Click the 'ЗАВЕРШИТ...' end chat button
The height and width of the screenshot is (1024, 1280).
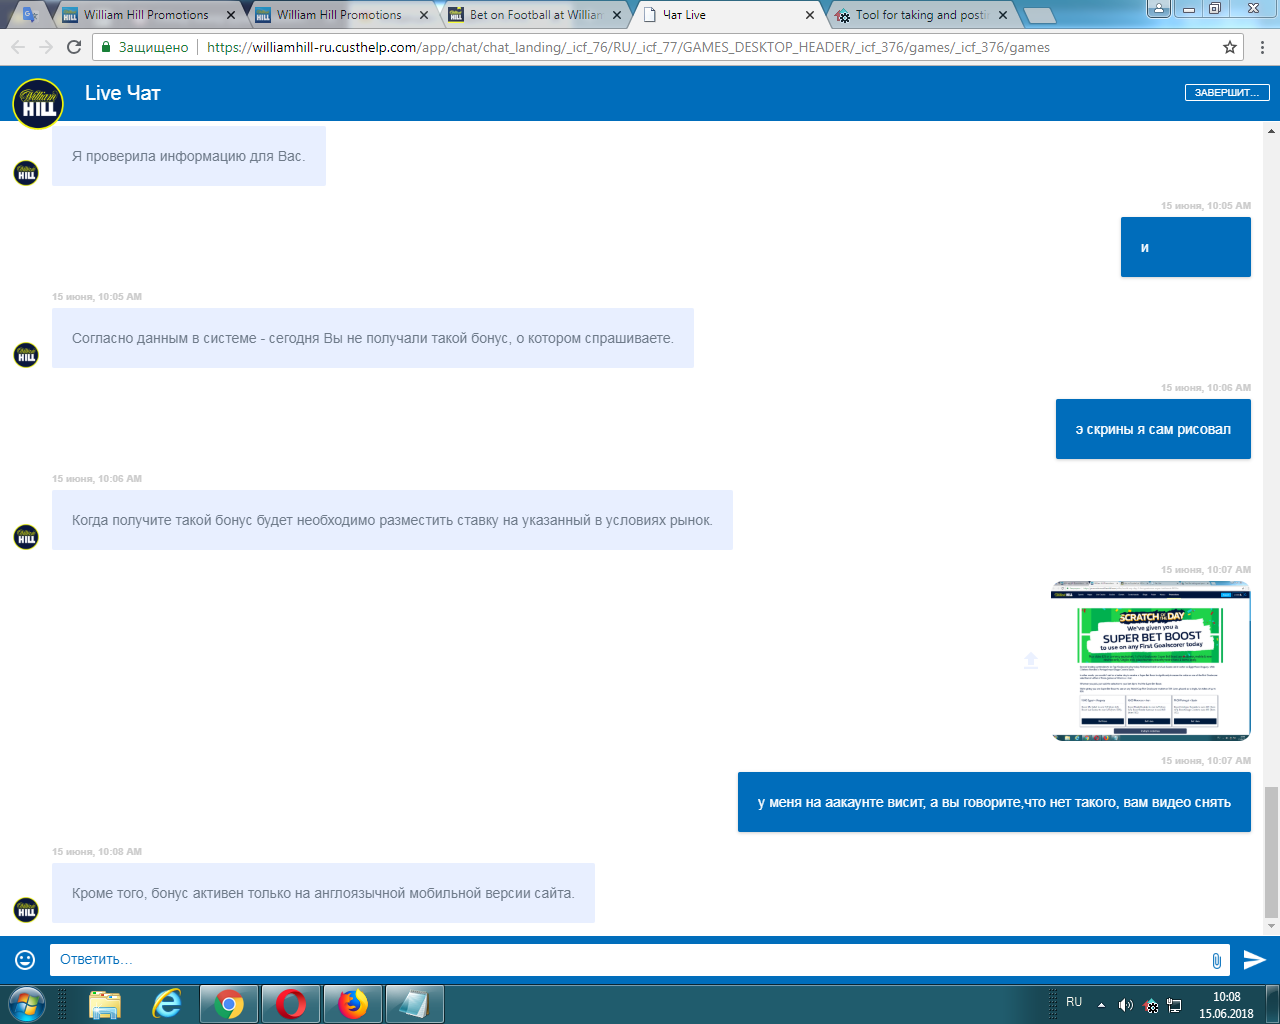[1227, 93]
